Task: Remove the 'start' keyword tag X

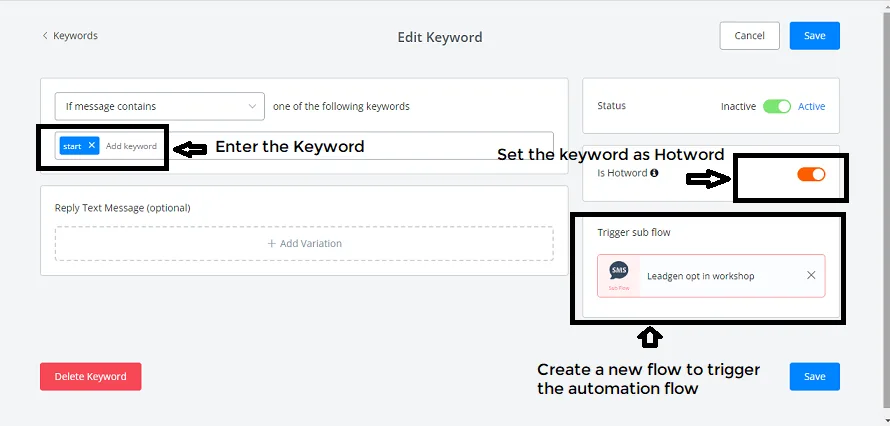Action: pos(91,146)
